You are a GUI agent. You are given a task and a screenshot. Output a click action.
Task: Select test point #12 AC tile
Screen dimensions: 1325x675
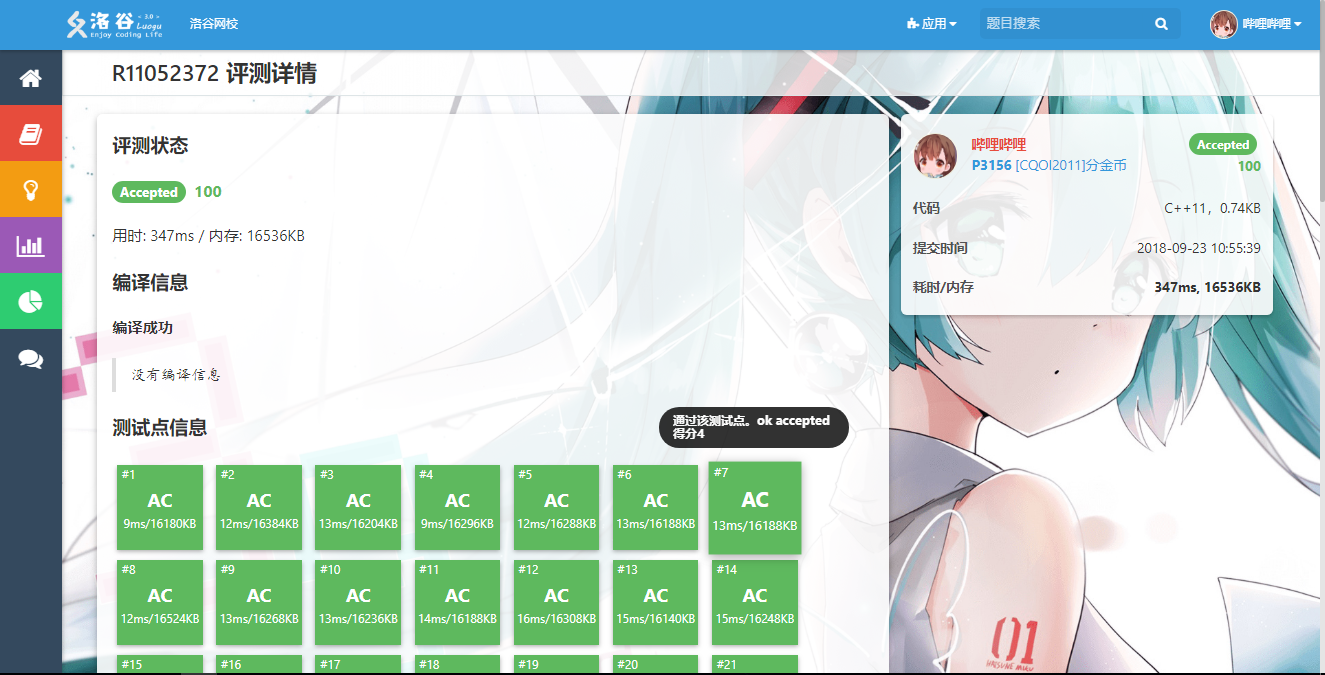pyautogui.click(x=557, y=602)
